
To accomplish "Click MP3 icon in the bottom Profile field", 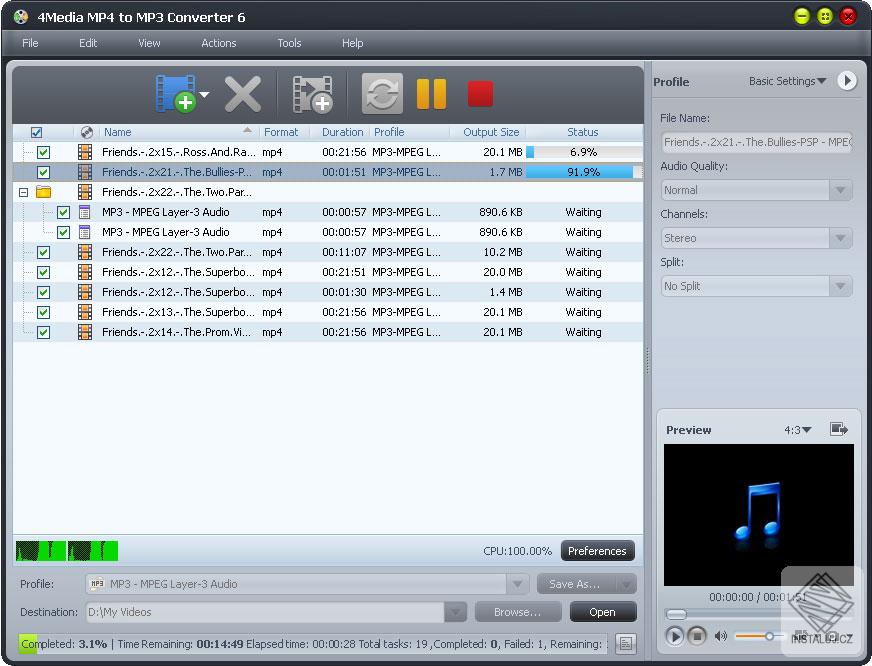I will point(97,584).
